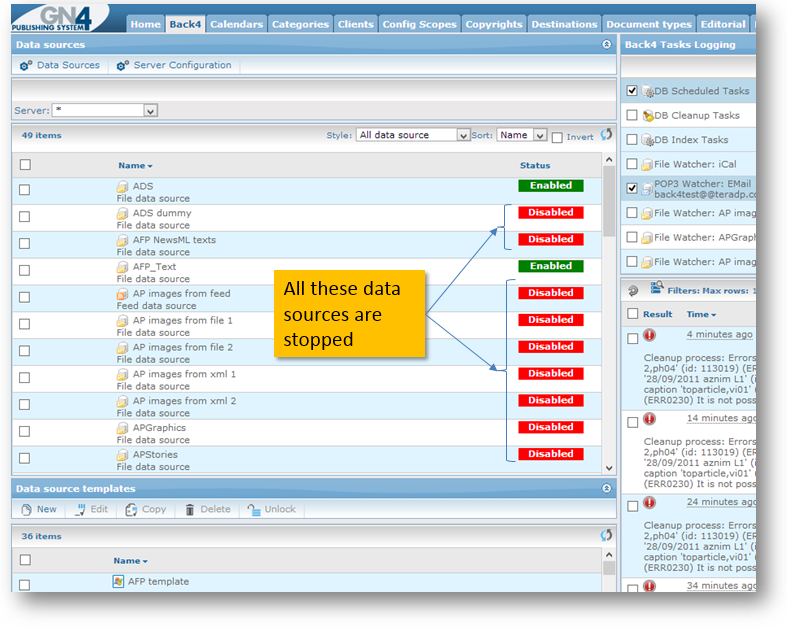Screen dimensions: 787x628
Task: Collapse the Data source templates panel
Action: [x=606, y=488]
